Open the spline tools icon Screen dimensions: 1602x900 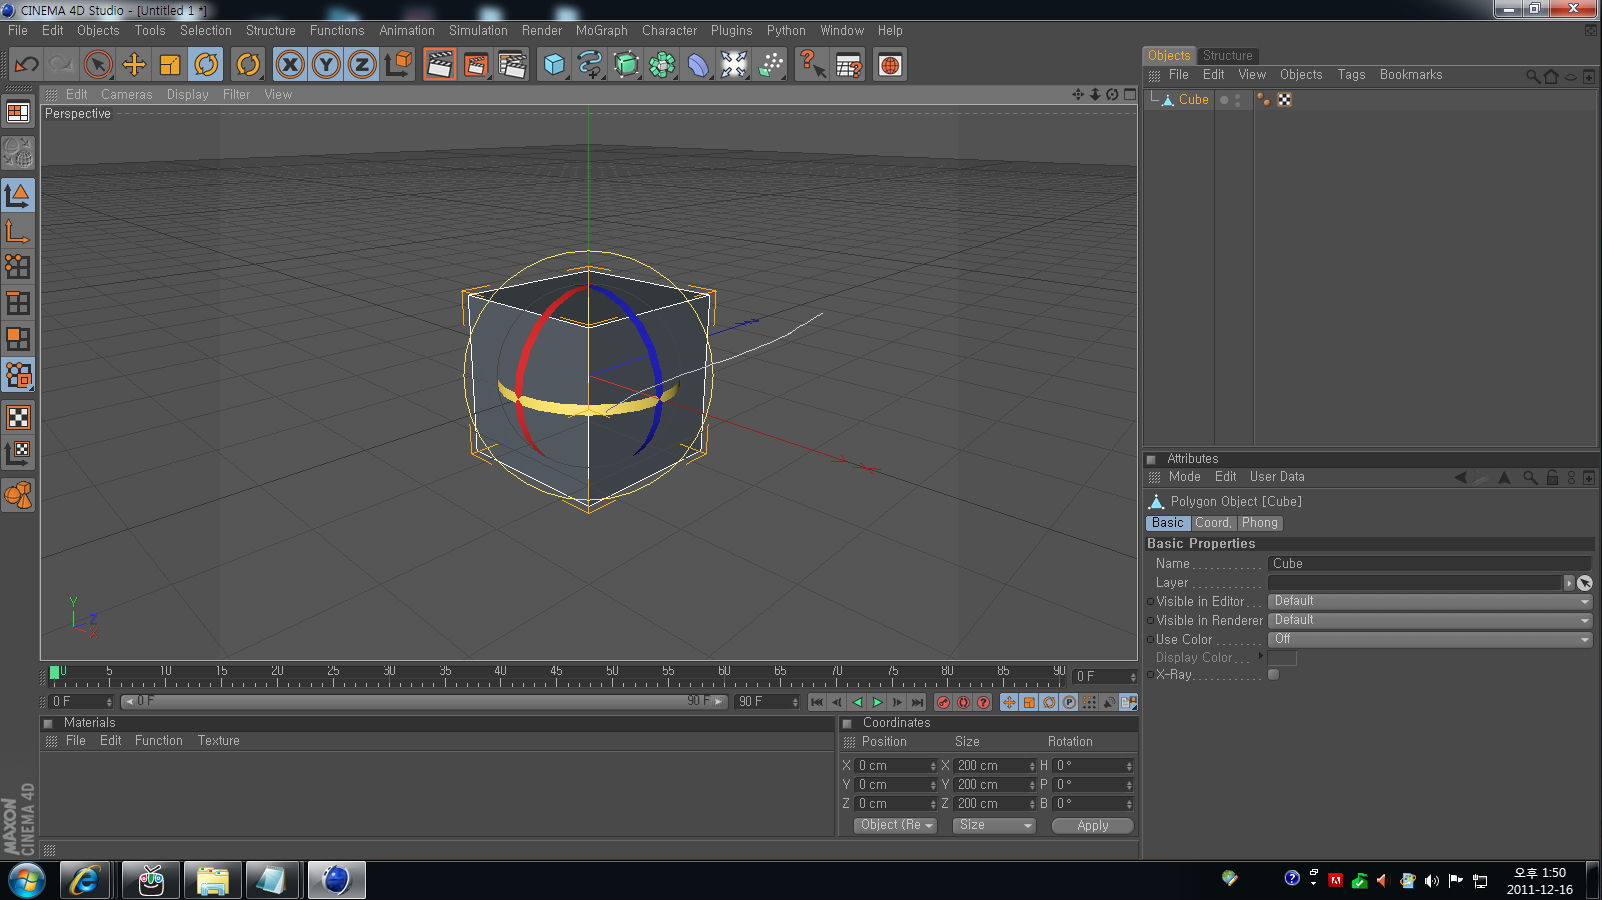[x=590, y=65]
